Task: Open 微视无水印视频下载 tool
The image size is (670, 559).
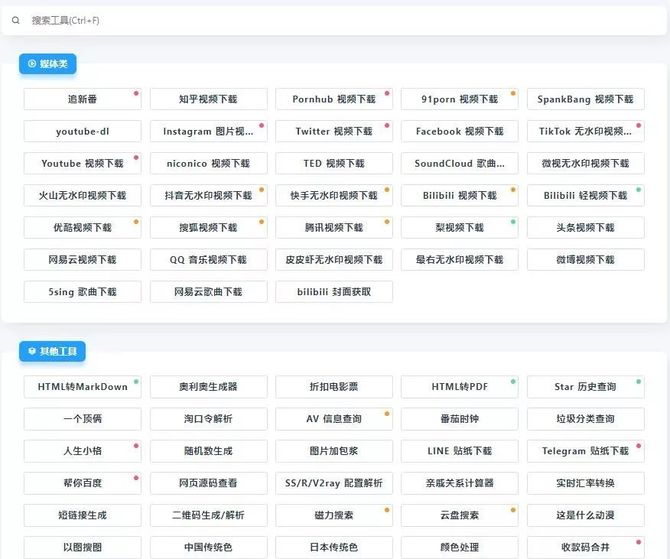Action: 585,163
